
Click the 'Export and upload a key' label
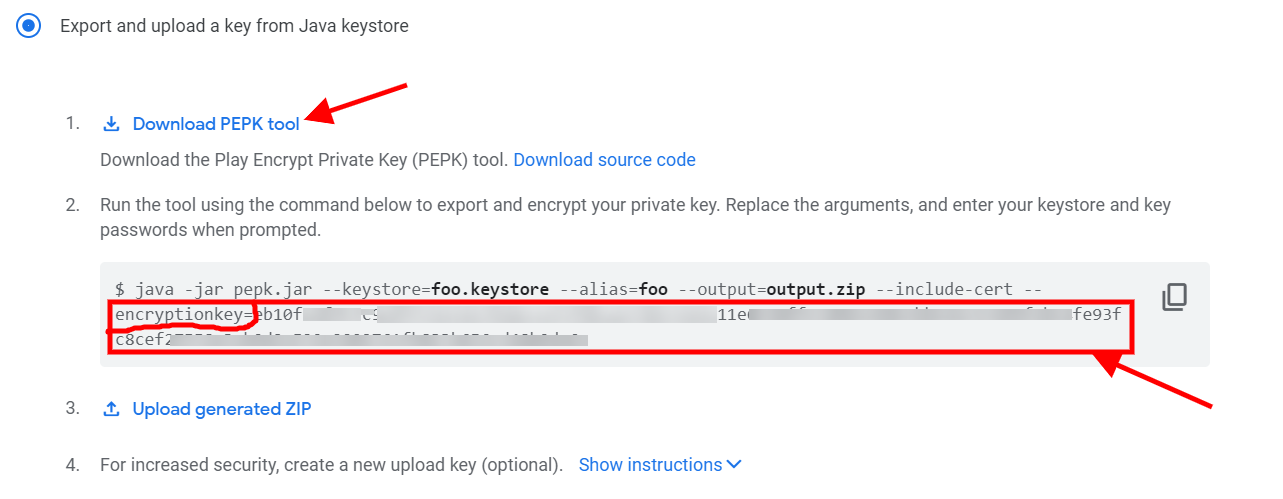point(234,26)
